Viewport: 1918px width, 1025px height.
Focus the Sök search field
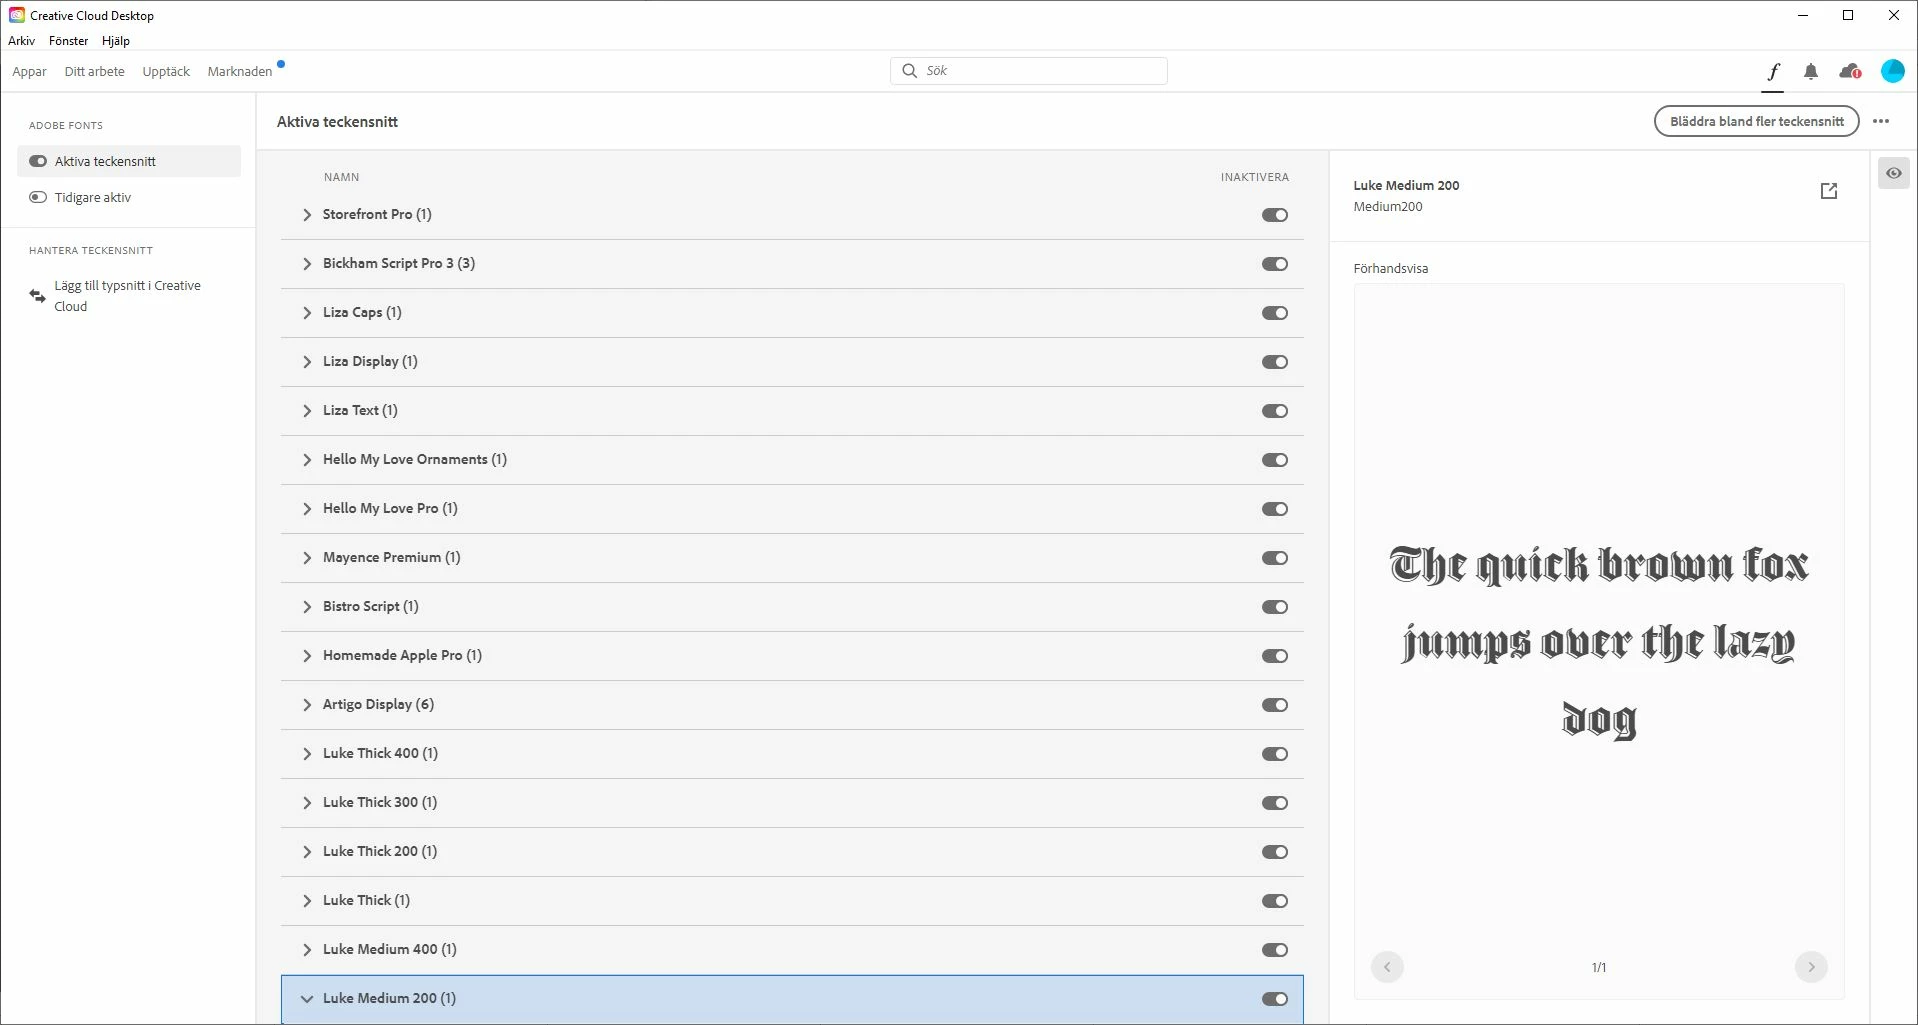[x=1029, y=71]
